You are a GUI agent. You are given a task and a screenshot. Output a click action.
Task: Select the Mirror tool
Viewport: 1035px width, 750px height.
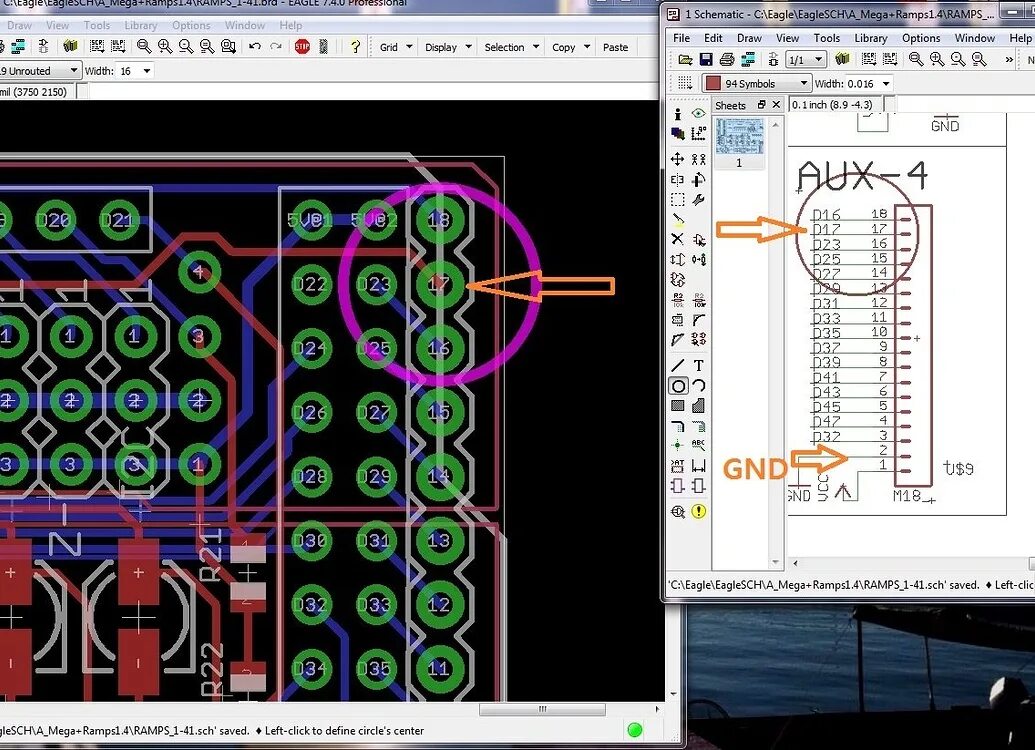(x=677, y=180)
